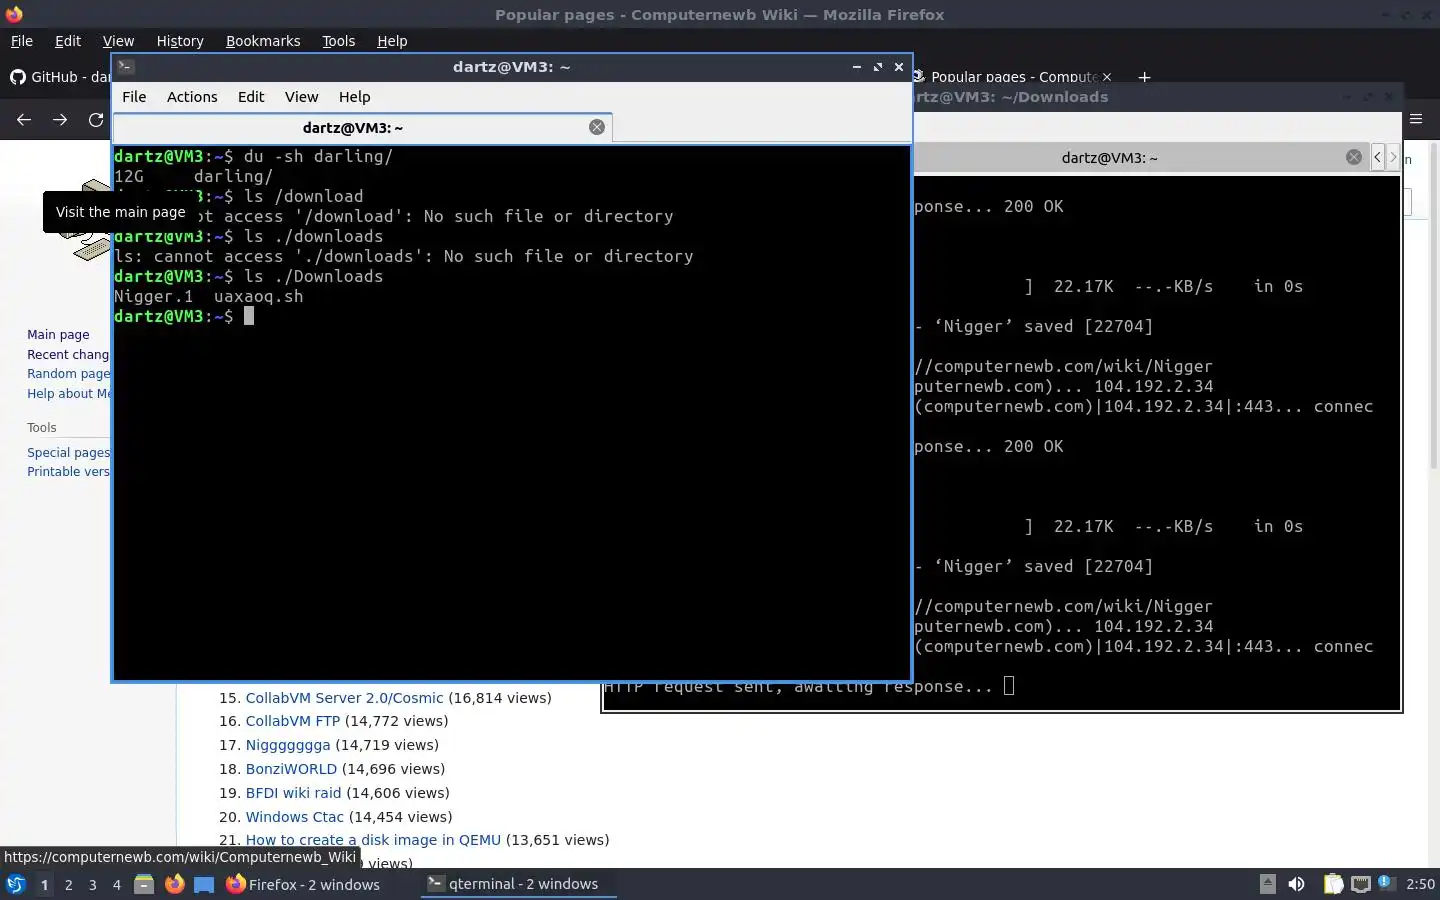This screenshot has height=900, width=1440.
Task: Close the Popular pages Firefox tab
Action: click(x=1107, y=77)
